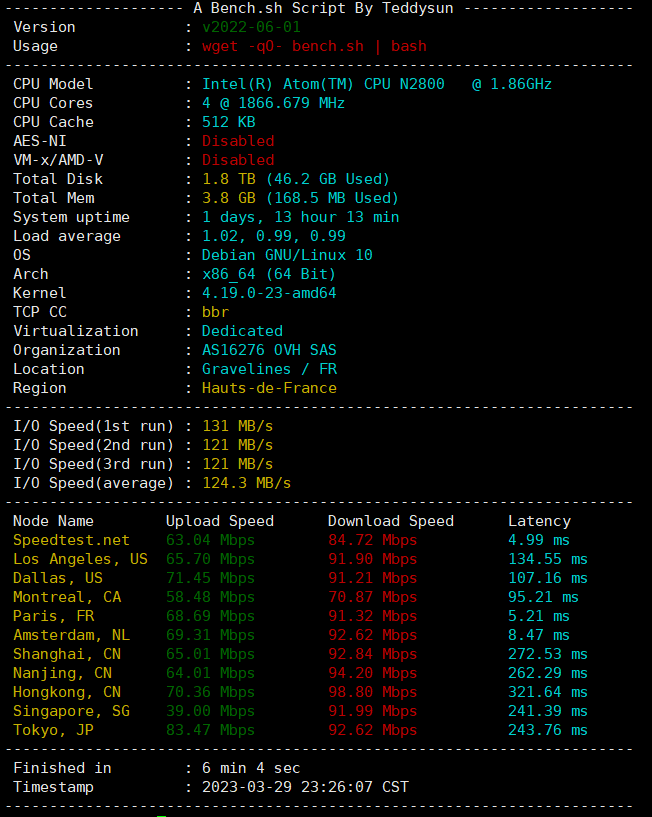
Task: Click the script version v2022-06-01
Action: (x=251, y=27)
